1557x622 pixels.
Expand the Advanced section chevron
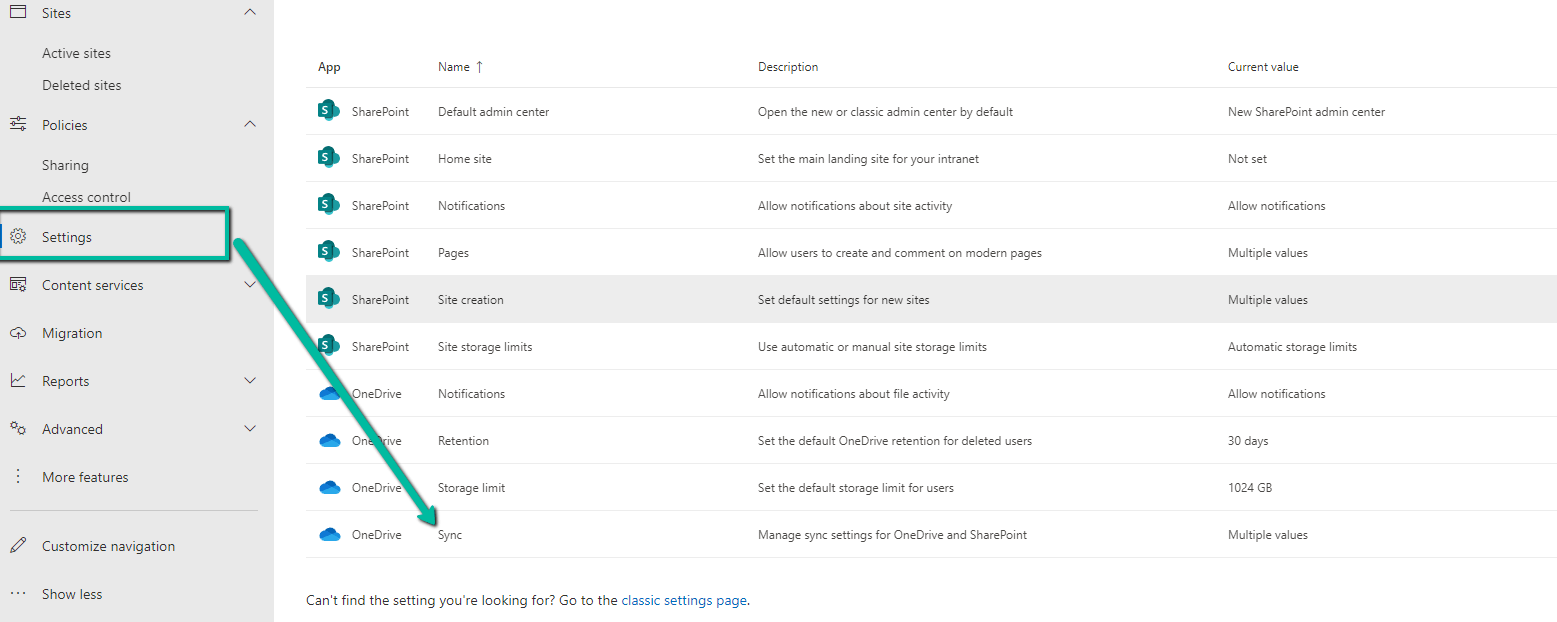click(250, 429)
